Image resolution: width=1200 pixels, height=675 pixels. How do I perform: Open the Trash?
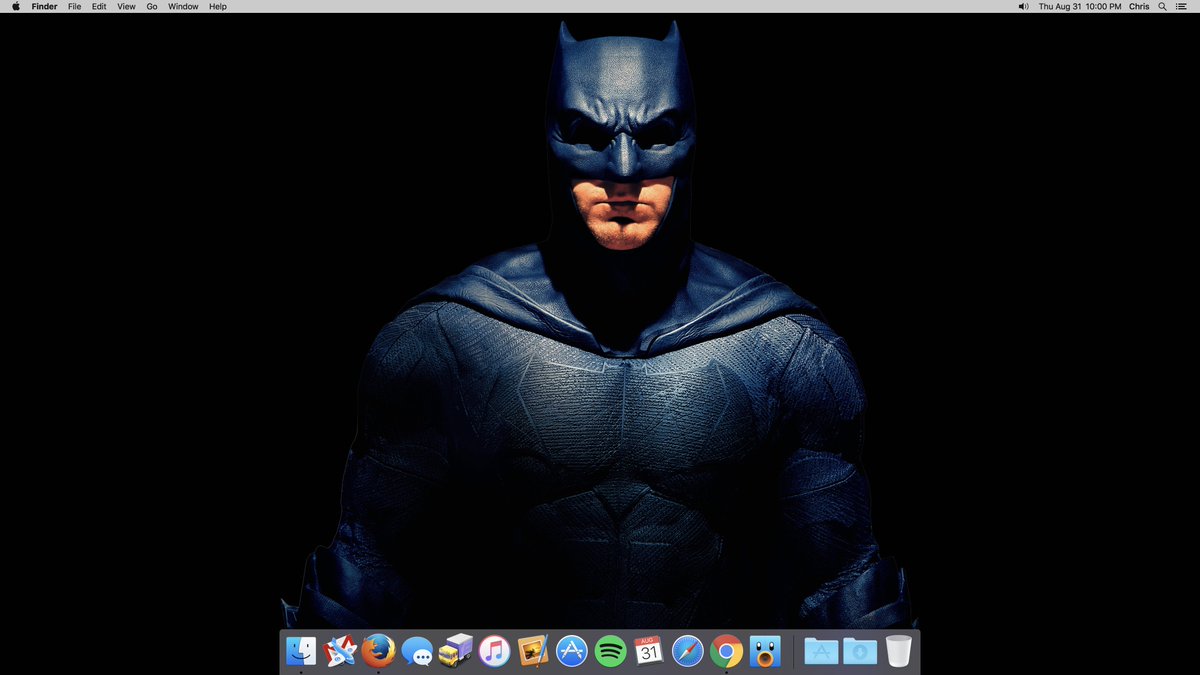coord(898,651)
